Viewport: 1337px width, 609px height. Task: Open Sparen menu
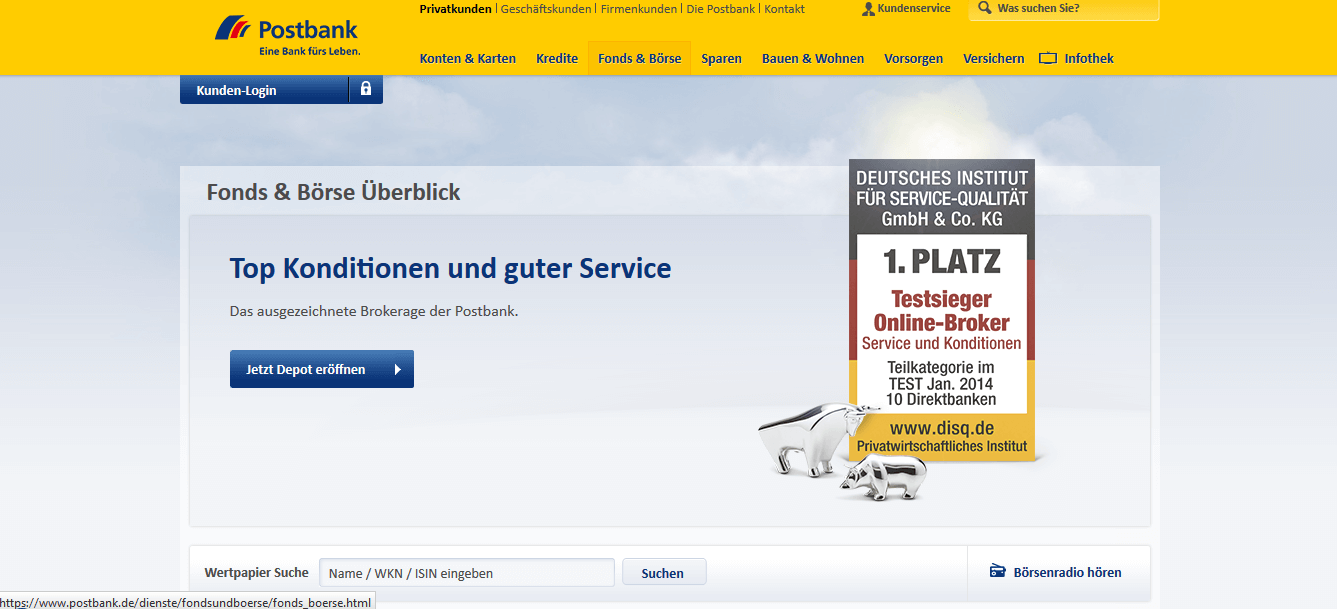(x=721, y=58)
